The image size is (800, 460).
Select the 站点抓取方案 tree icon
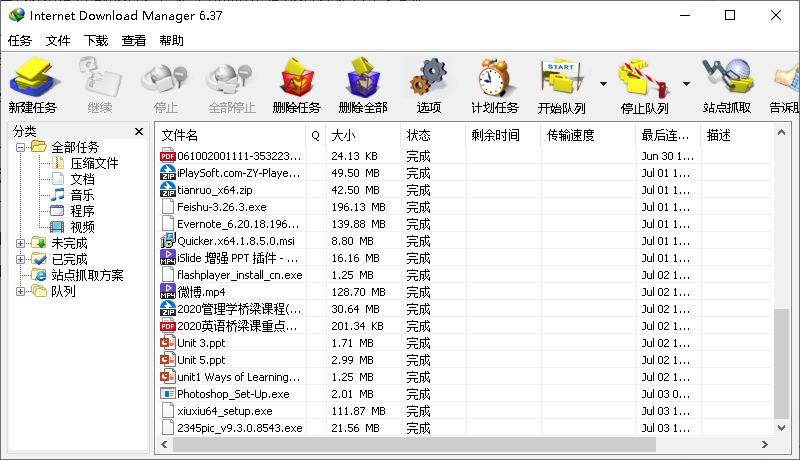point(39,275)
